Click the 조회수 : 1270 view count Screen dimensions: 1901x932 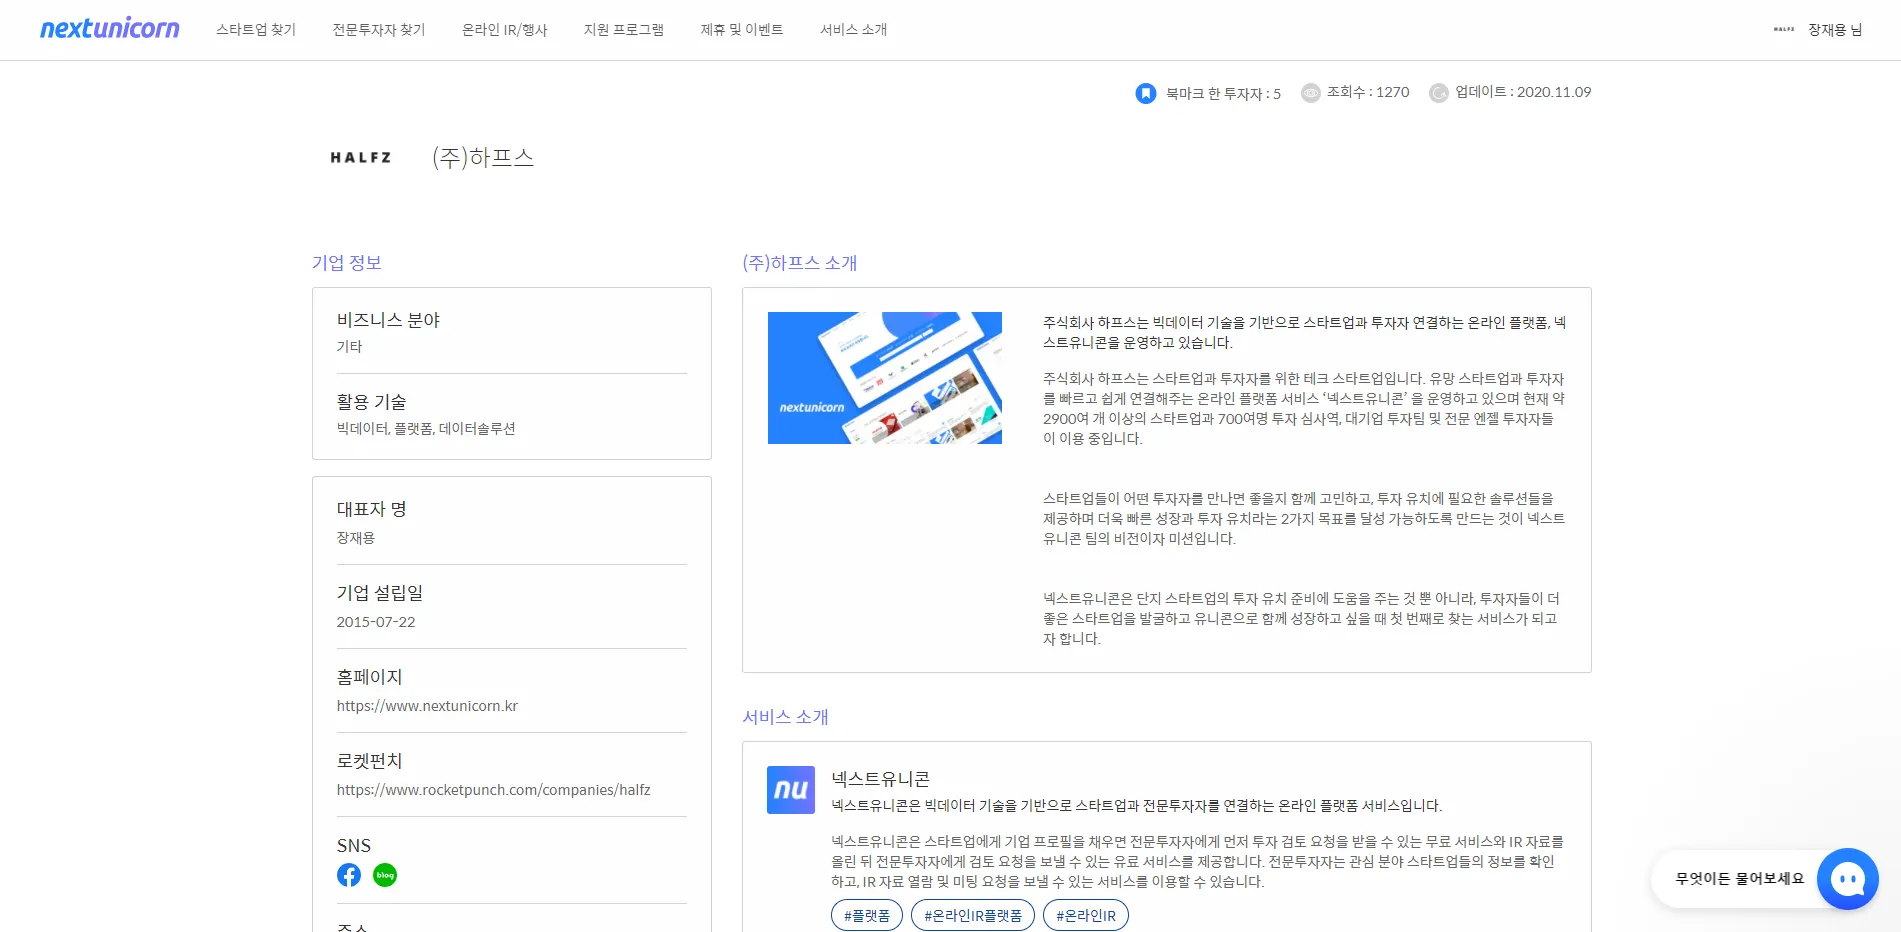[1368, 92]
